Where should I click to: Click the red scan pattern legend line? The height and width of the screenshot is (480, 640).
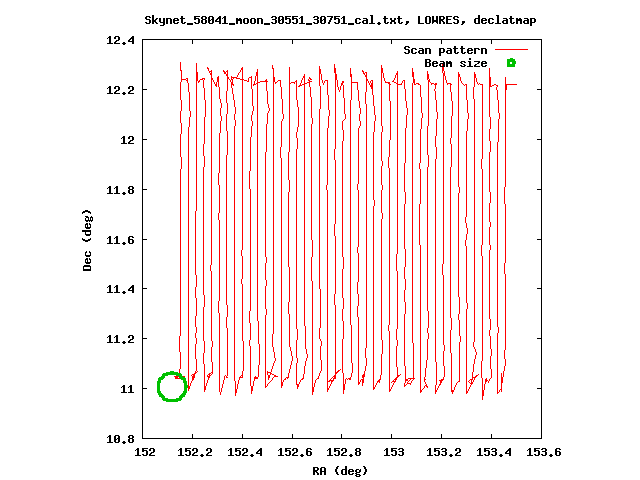tap(511, 50)
